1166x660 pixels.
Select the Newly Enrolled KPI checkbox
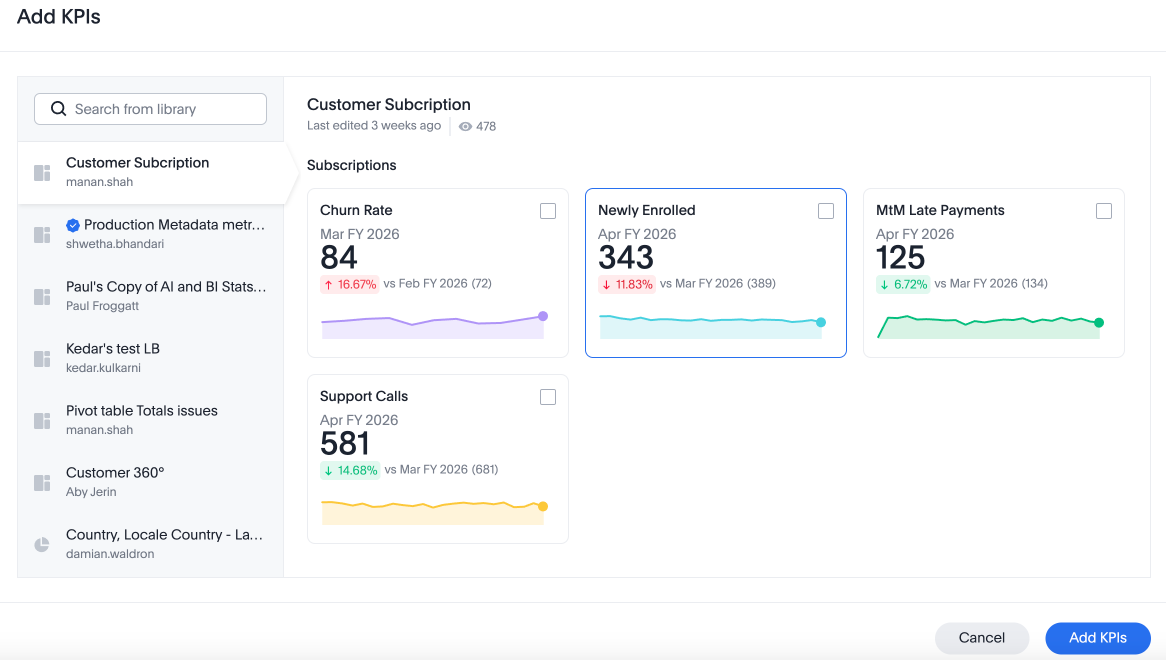(826, 211)
